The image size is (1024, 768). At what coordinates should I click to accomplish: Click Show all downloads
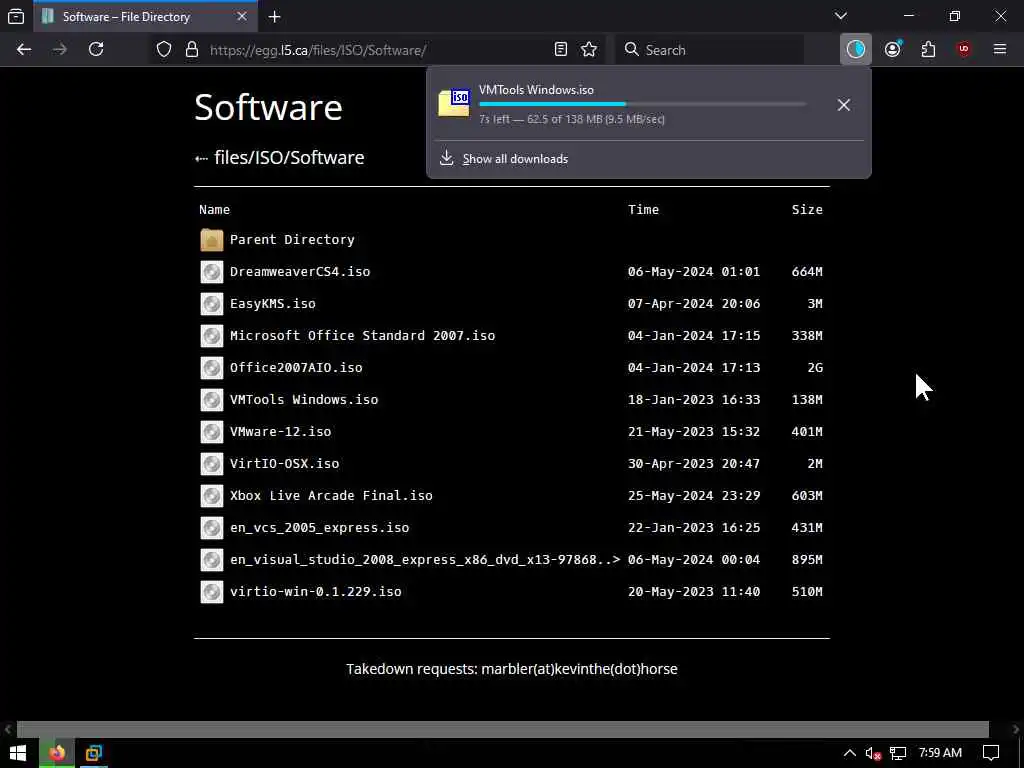515,159
